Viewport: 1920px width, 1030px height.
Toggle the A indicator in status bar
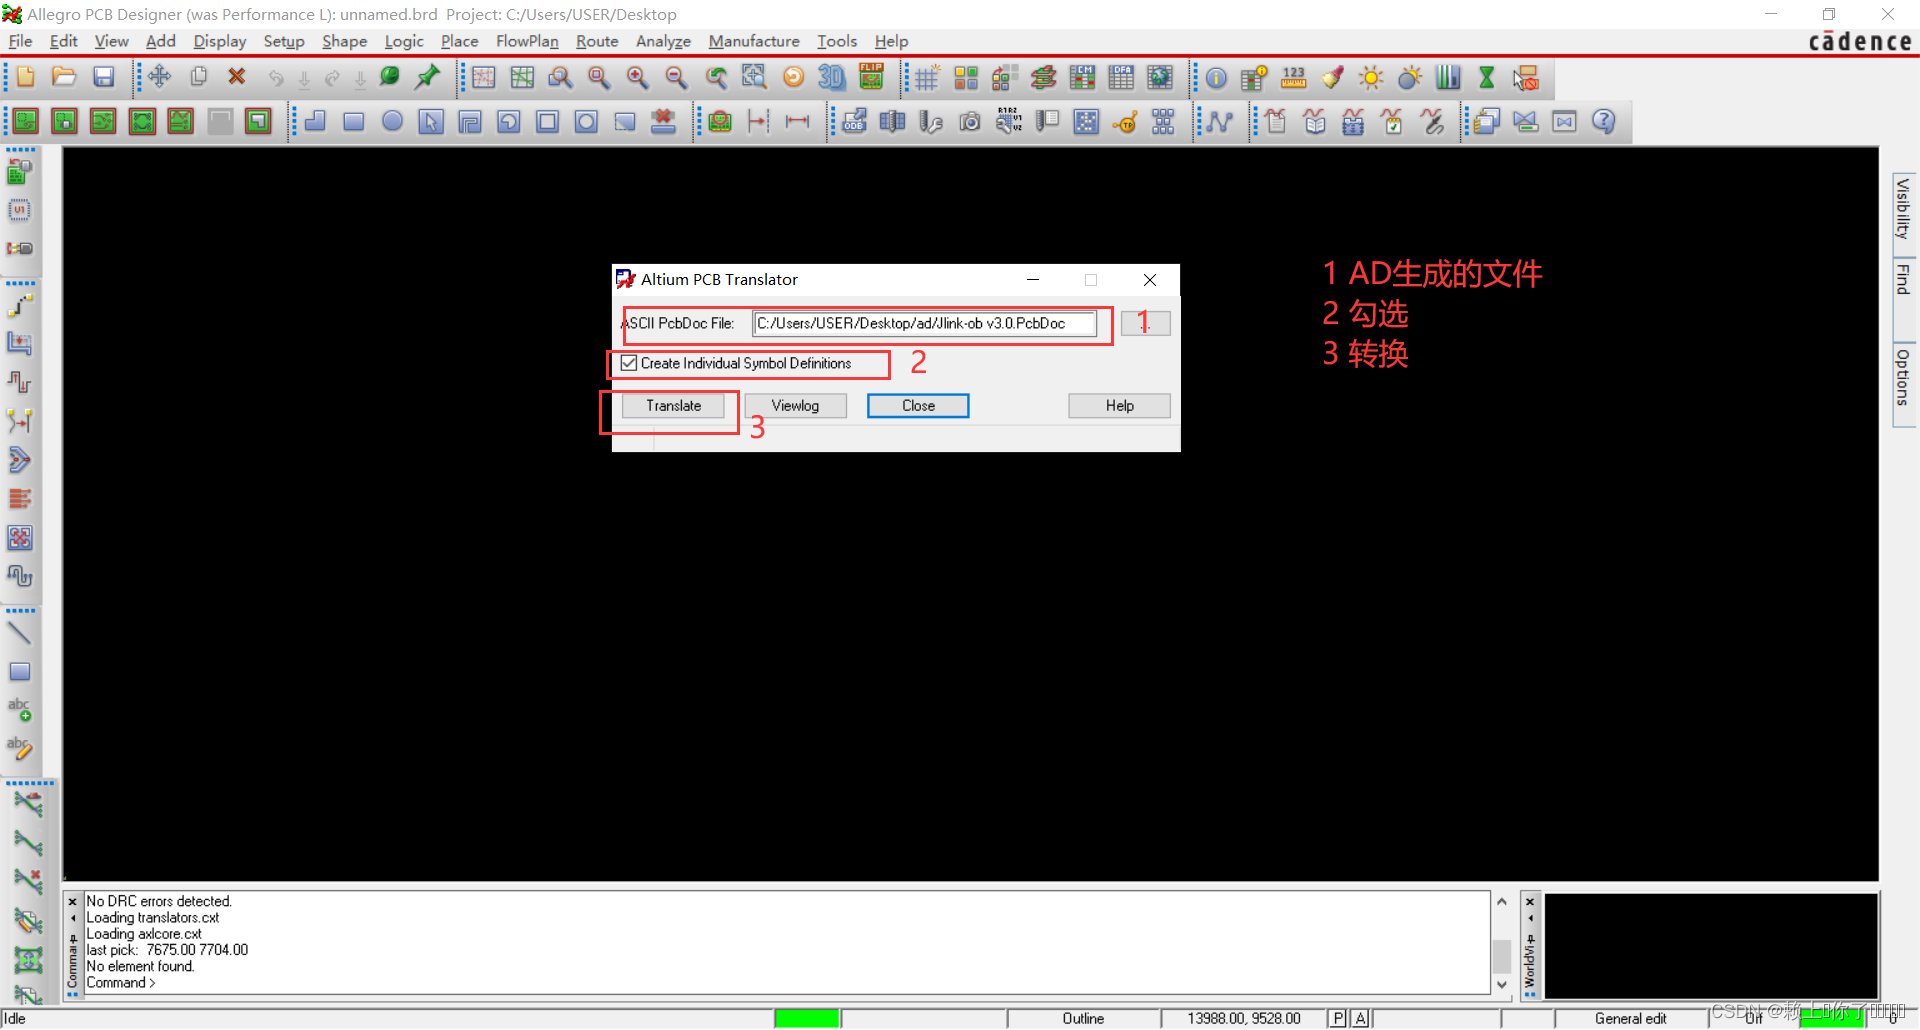[x=1360, y=1018]
